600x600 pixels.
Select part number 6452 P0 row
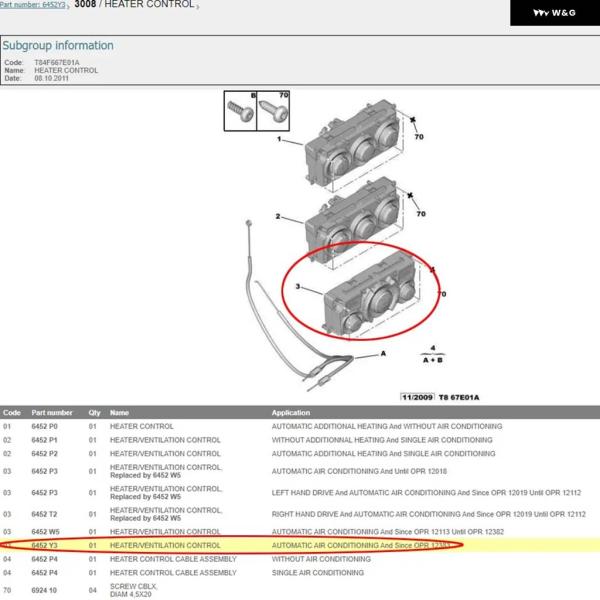(x=45, y=427)
